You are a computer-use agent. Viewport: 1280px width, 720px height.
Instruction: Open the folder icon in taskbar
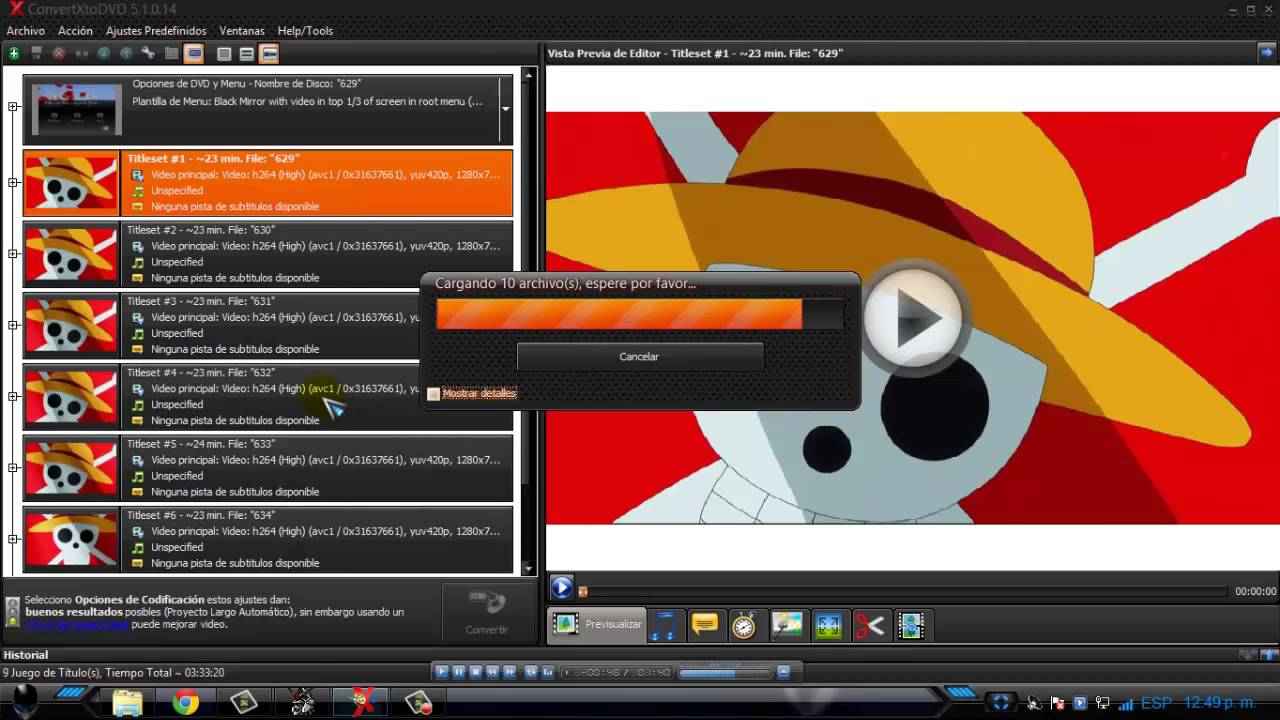point(127,703)
